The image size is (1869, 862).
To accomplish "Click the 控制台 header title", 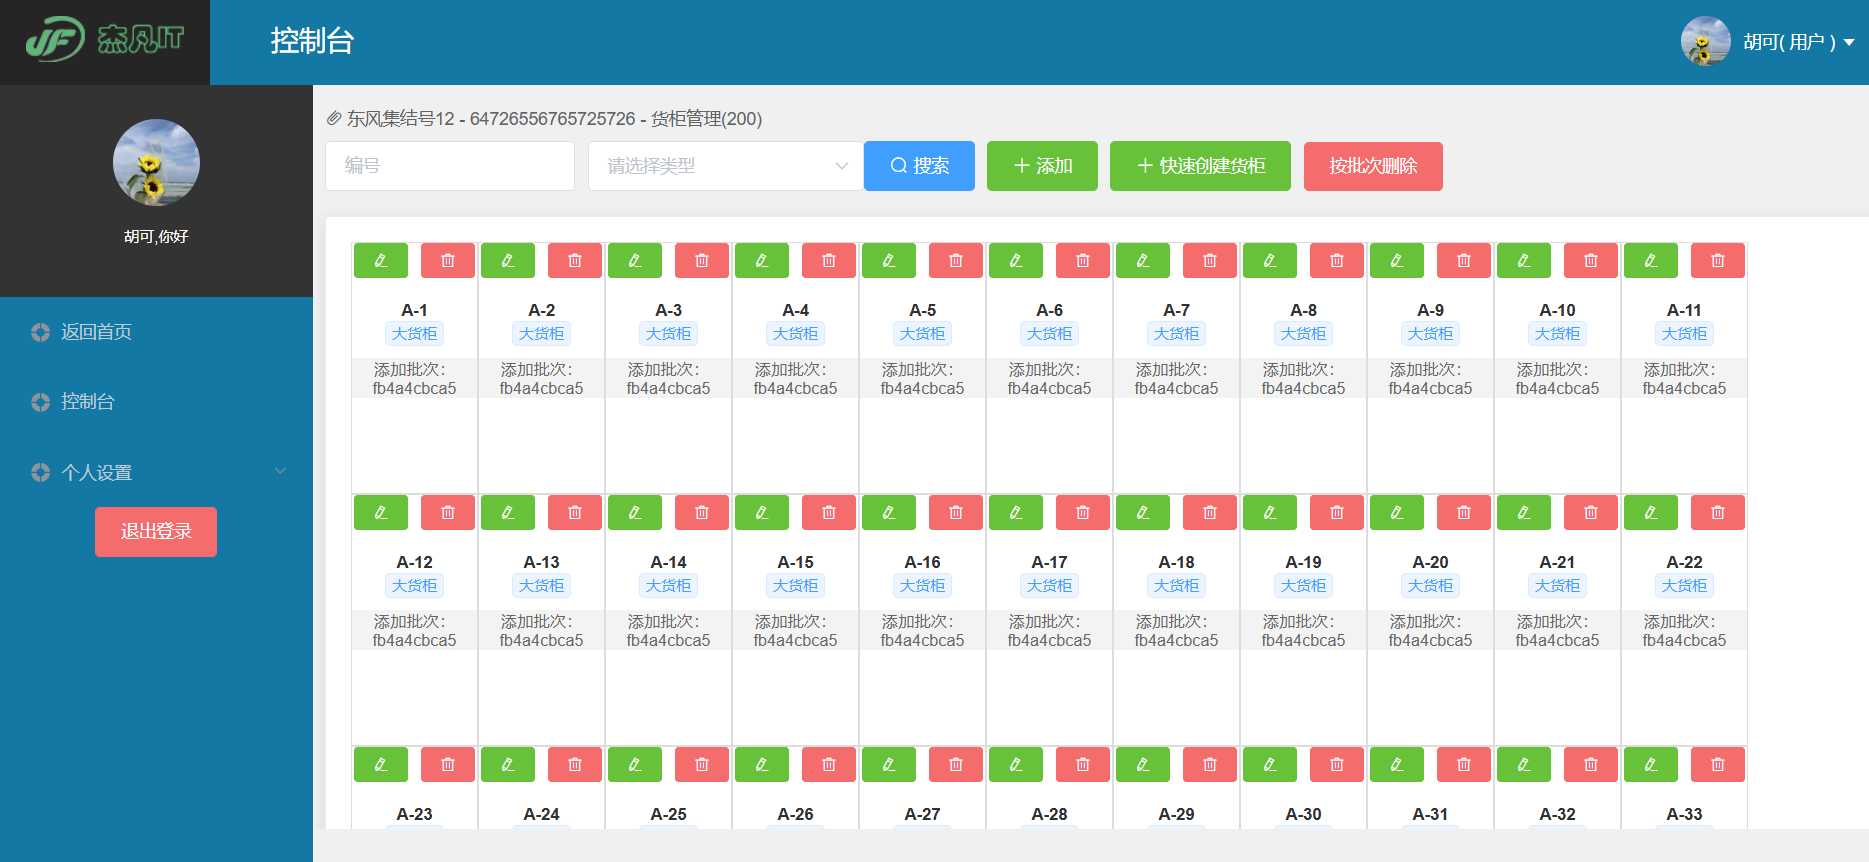I will (x=312, y=41).
